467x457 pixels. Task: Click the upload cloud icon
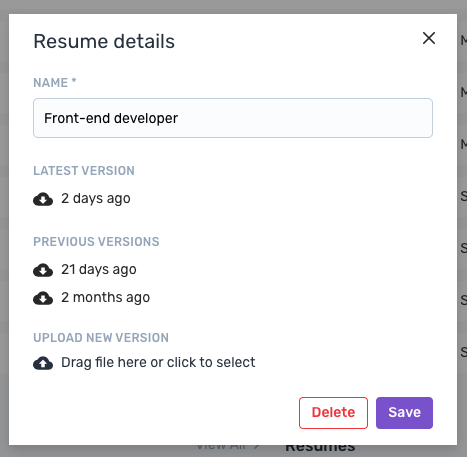coord(43,363)
